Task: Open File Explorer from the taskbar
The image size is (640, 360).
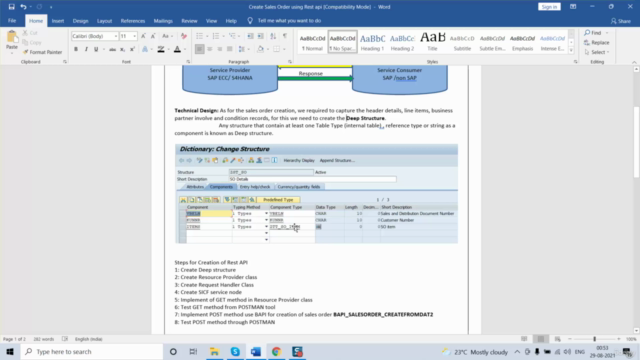Action: point(214,351)
